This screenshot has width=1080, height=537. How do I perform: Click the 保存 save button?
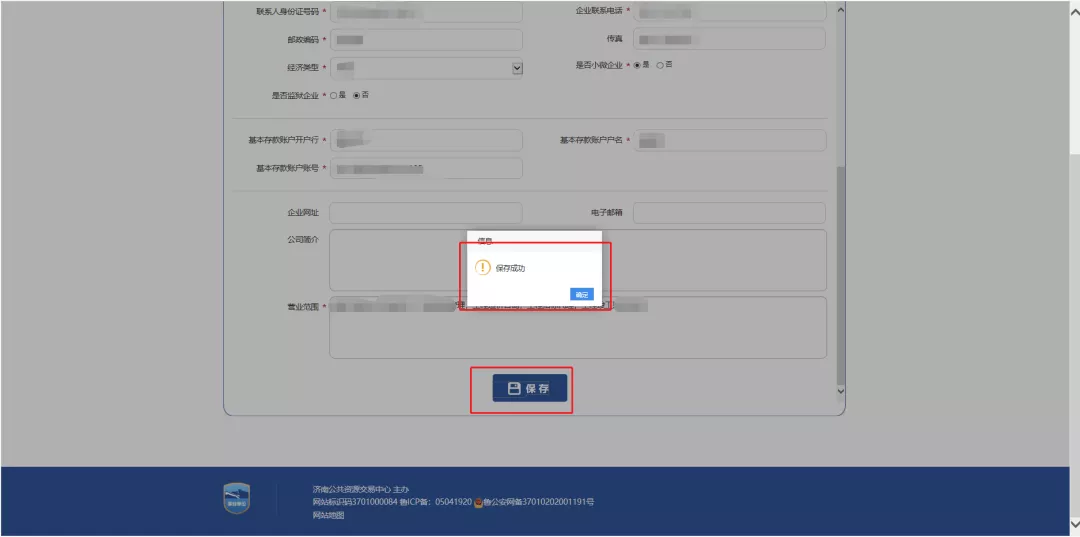[x=530, y=389]
